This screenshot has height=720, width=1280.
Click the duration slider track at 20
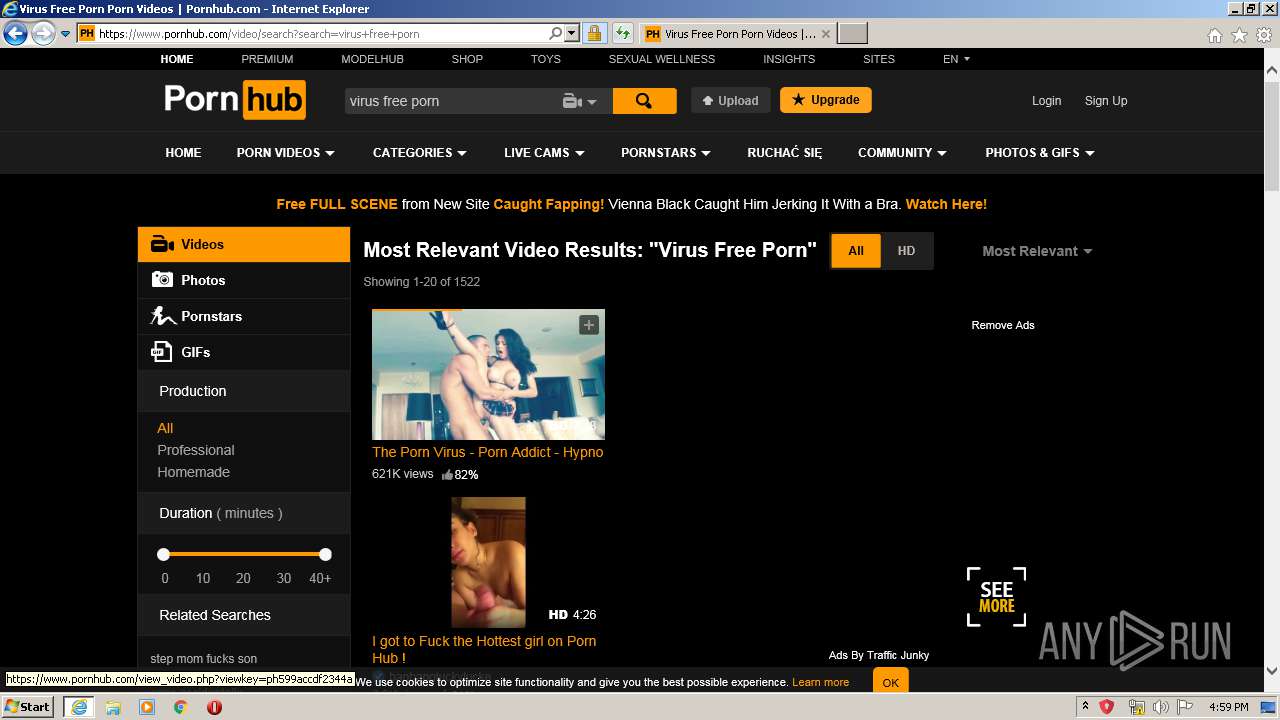243,554
